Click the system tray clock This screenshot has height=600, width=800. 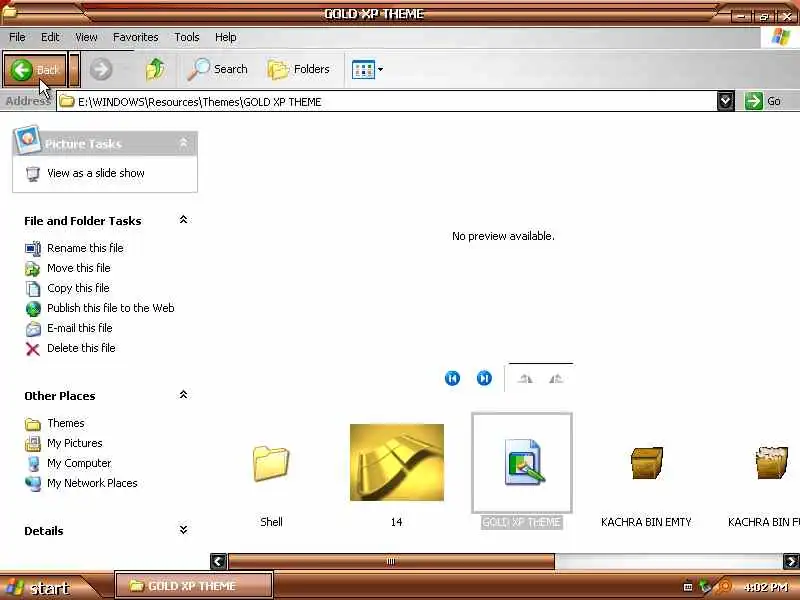[765, 587]
